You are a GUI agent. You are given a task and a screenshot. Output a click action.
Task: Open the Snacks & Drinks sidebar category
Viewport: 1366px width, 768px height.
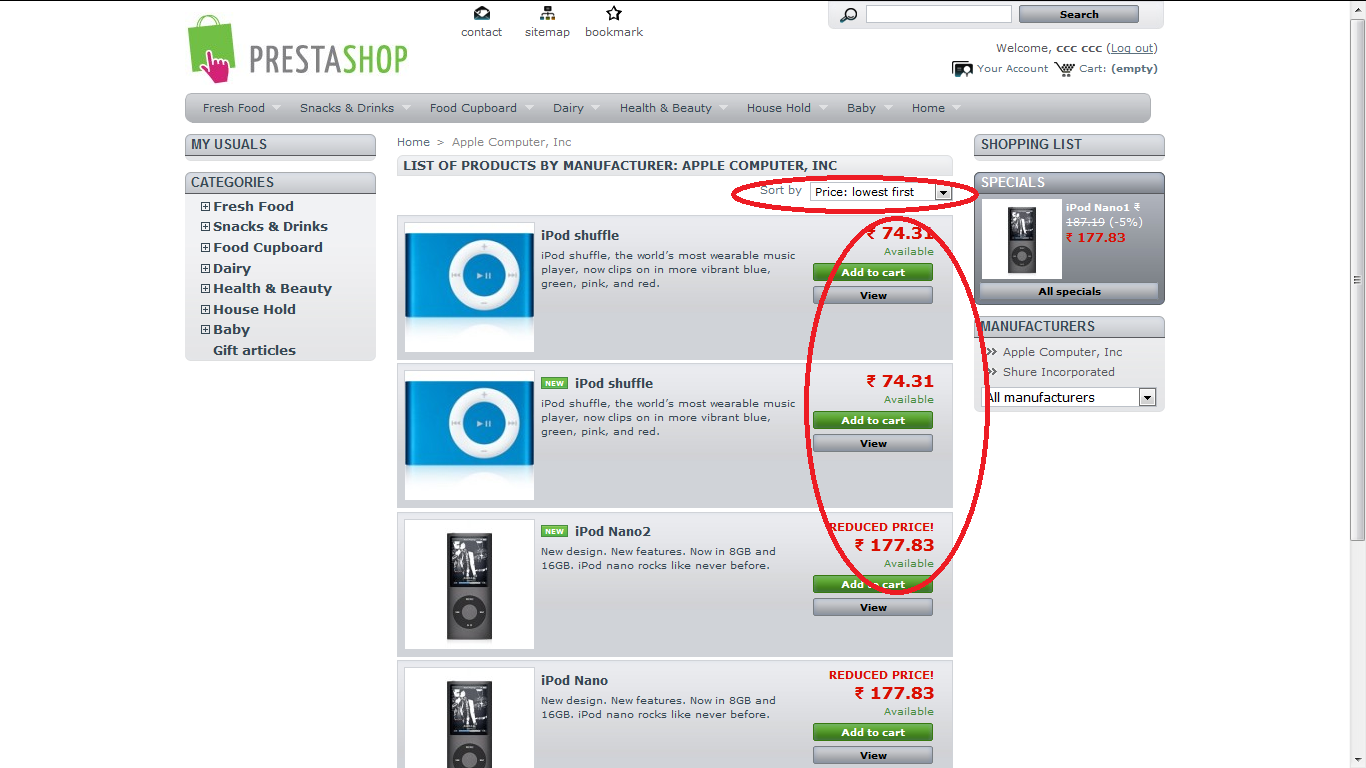click(x=270, y=227)
